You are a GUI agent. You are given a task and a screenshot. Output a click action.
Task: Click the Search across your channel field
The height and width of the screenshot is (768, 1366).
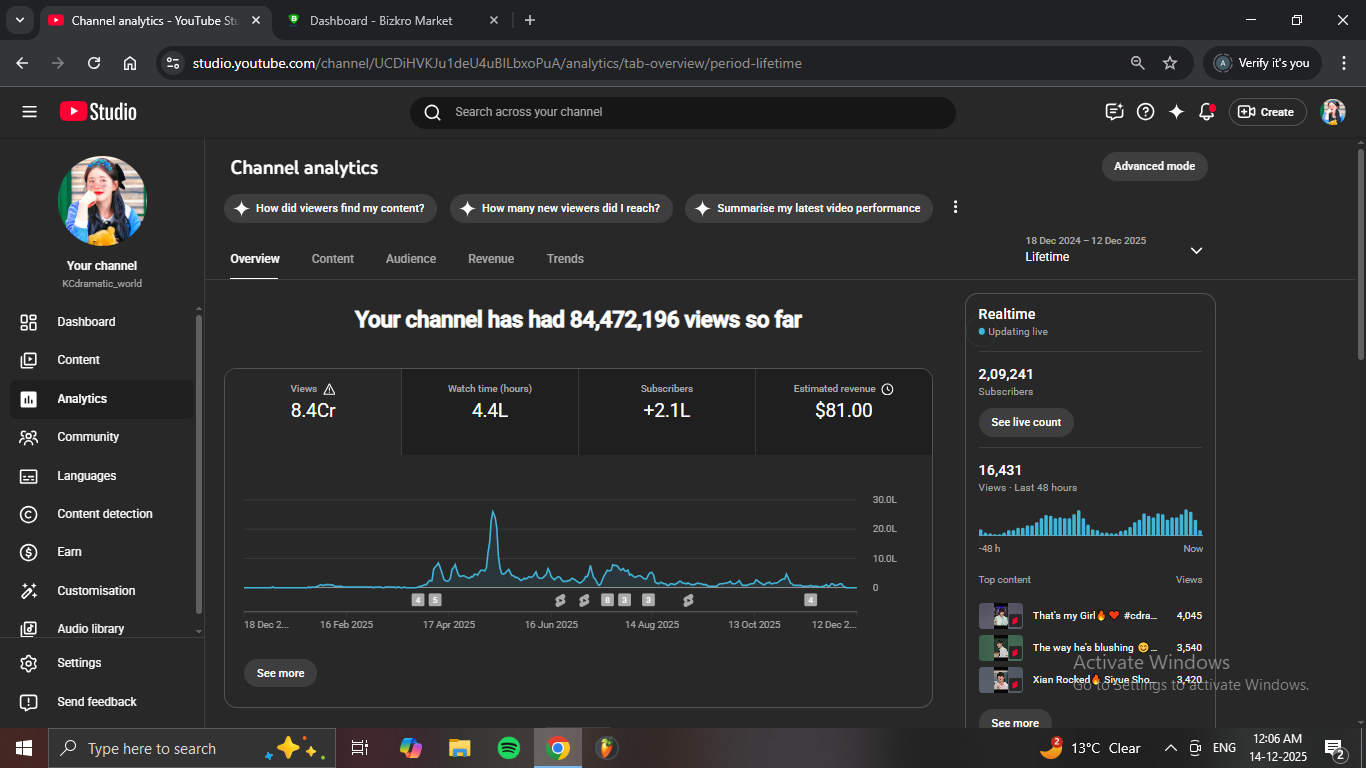pyautogui.click(x=682, y=112)
